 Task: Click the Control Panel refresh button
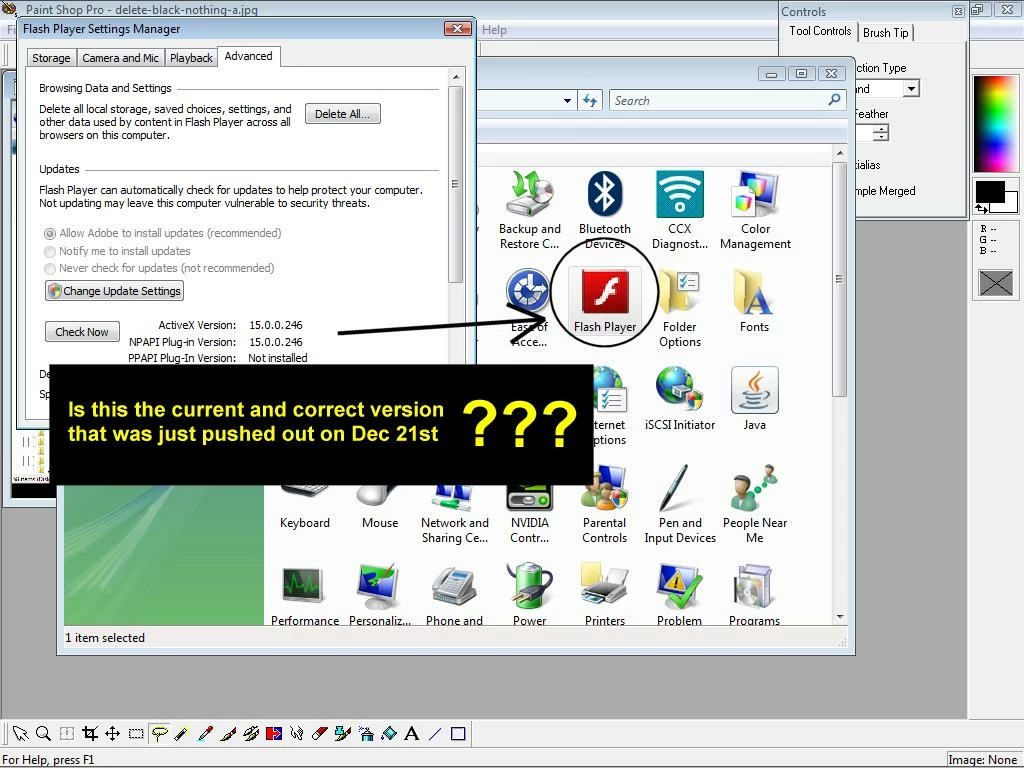click(x=590, y=101)
